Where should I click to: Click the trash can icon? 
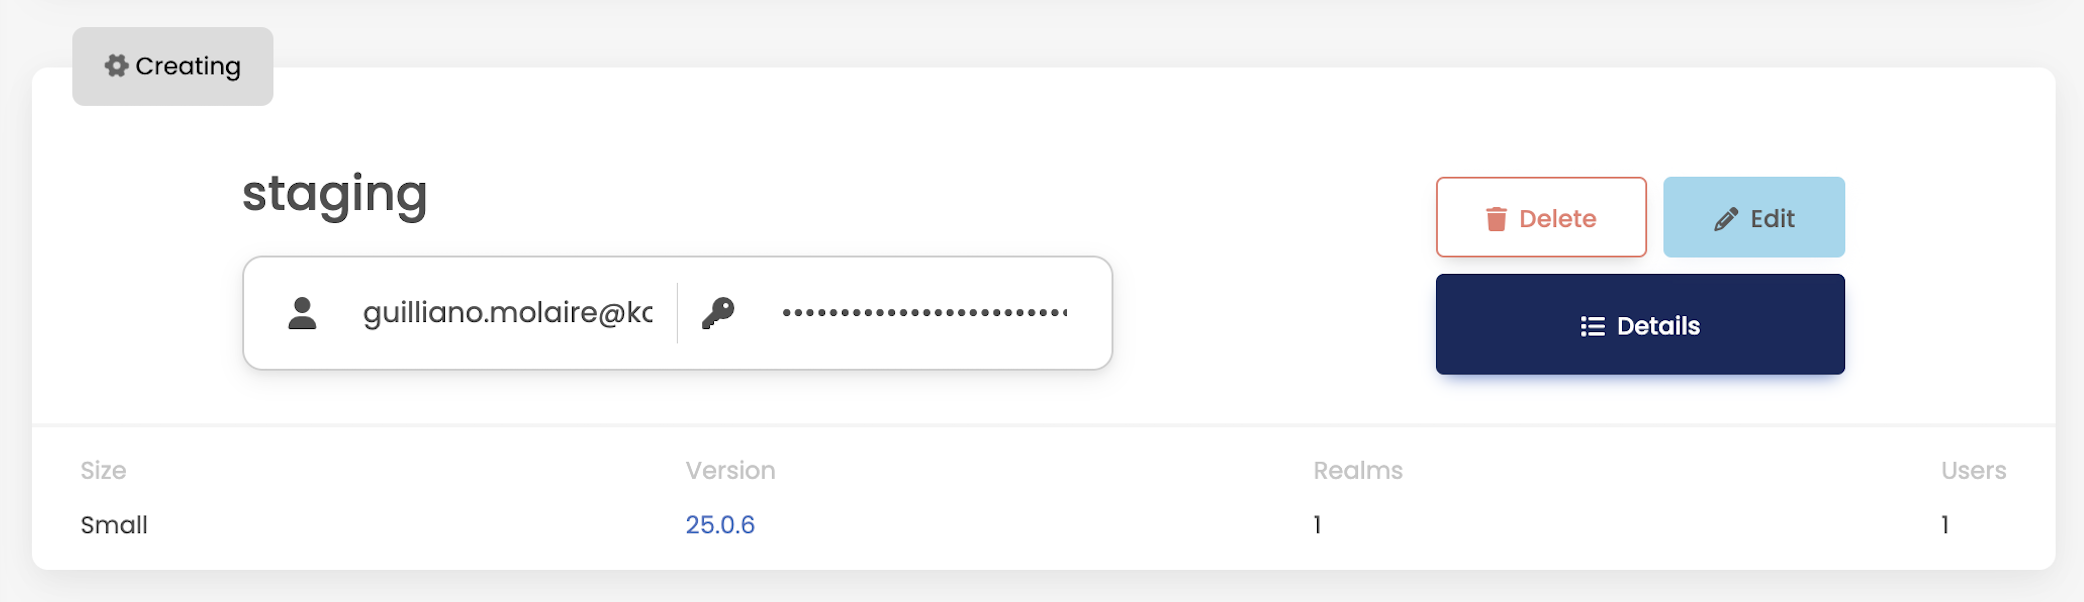click(1496, 219)
